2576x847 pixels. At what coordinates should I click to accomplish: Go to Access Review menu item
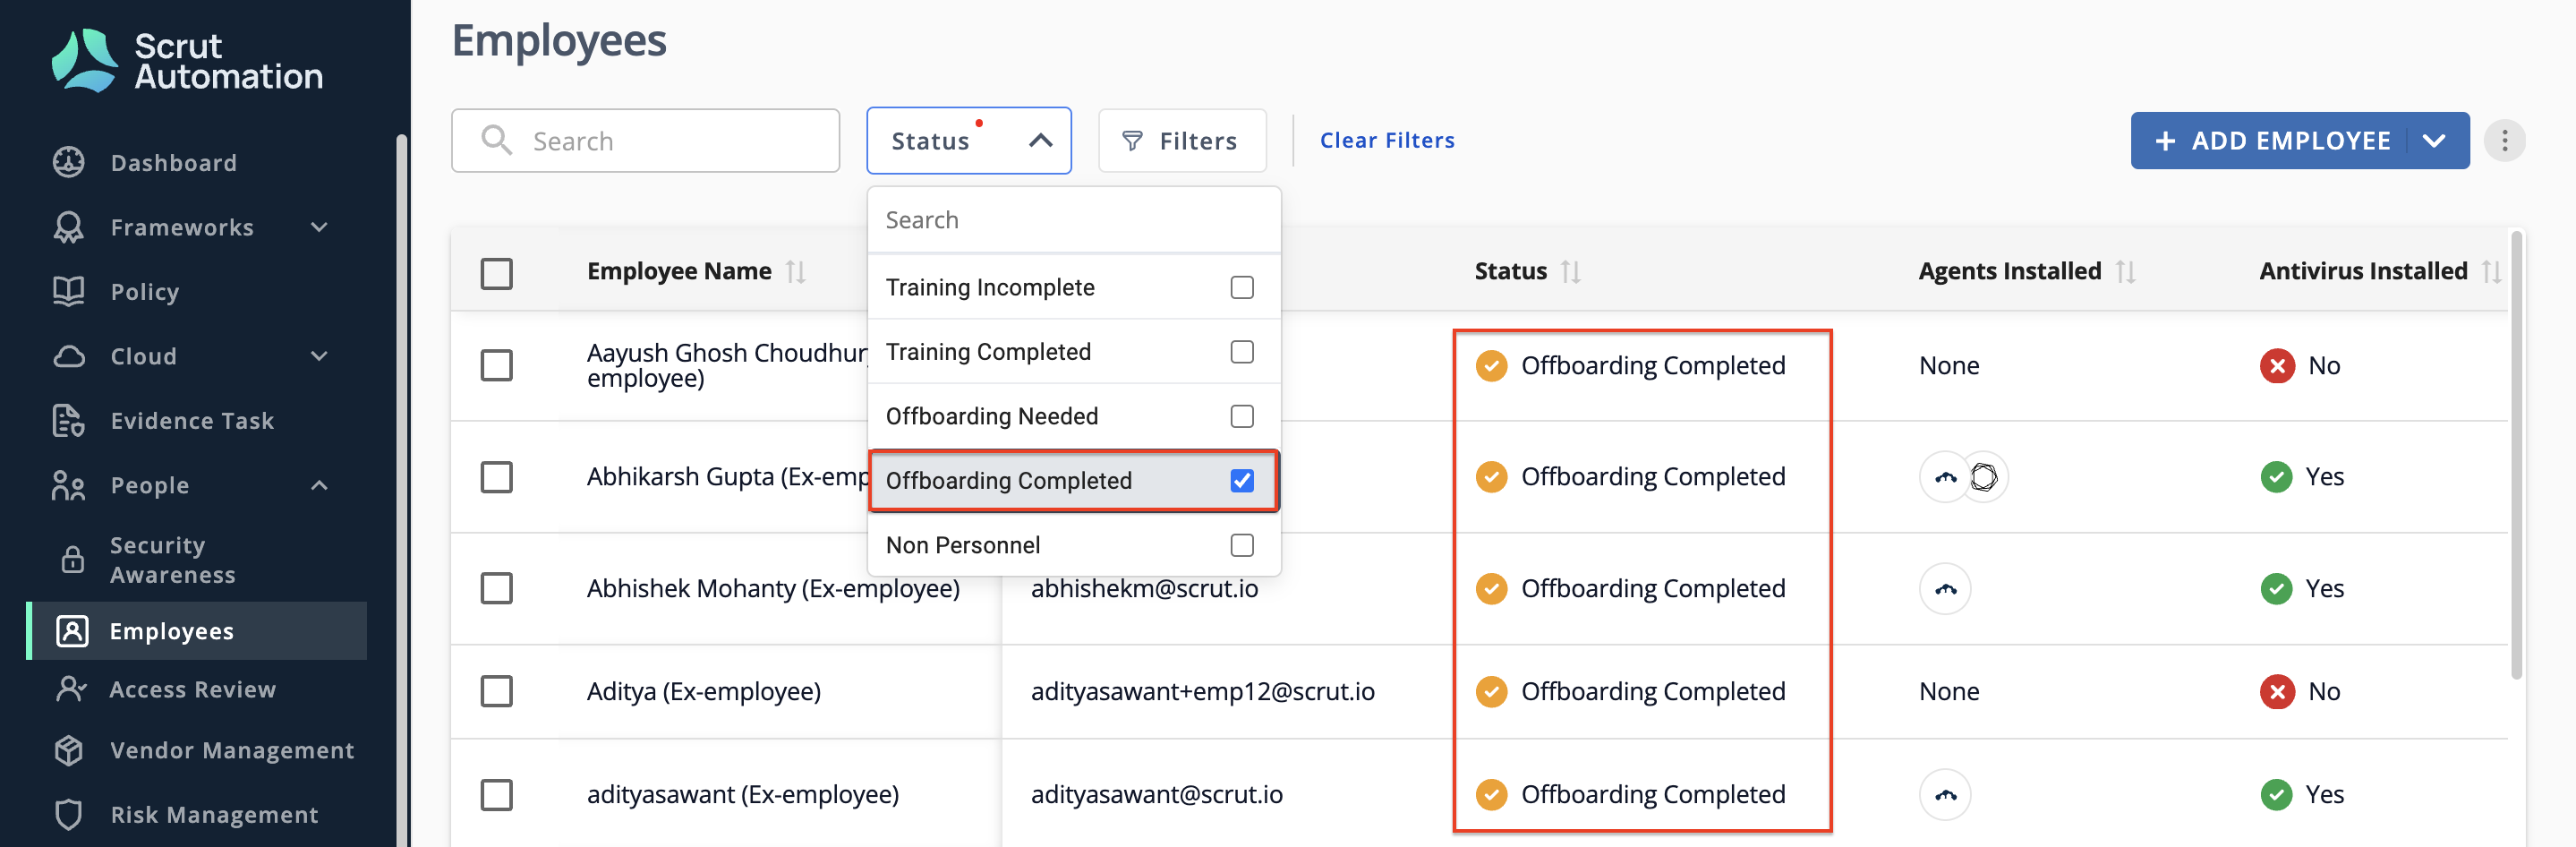(192, 690)
